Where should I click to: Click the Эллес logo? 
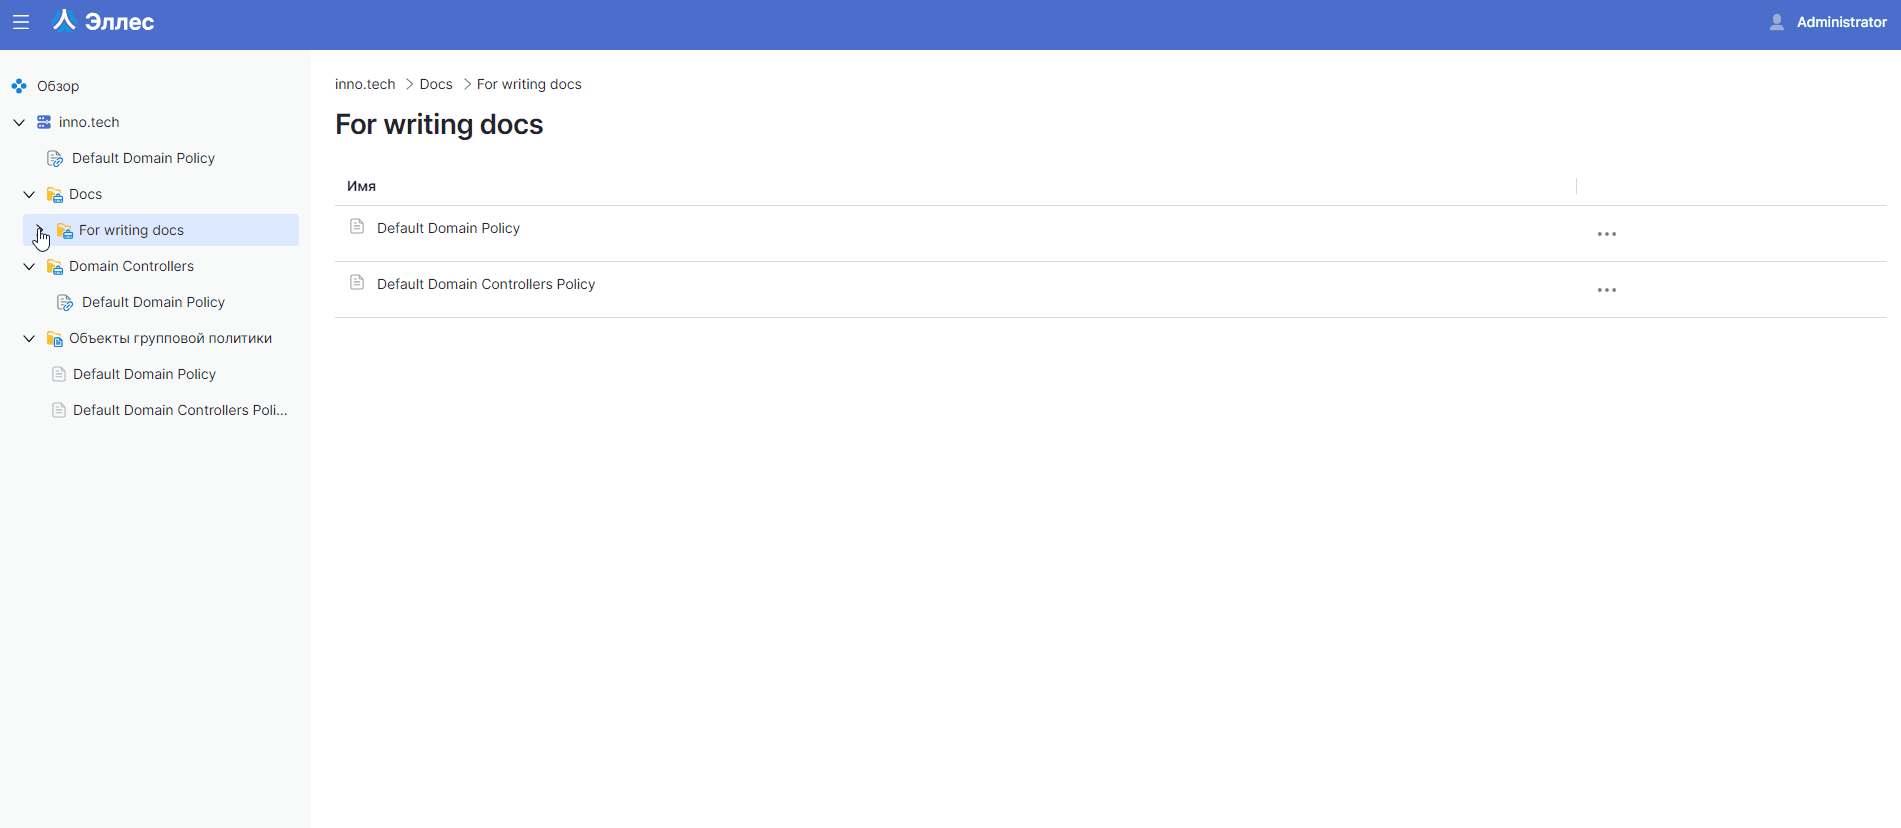point(103,22)
